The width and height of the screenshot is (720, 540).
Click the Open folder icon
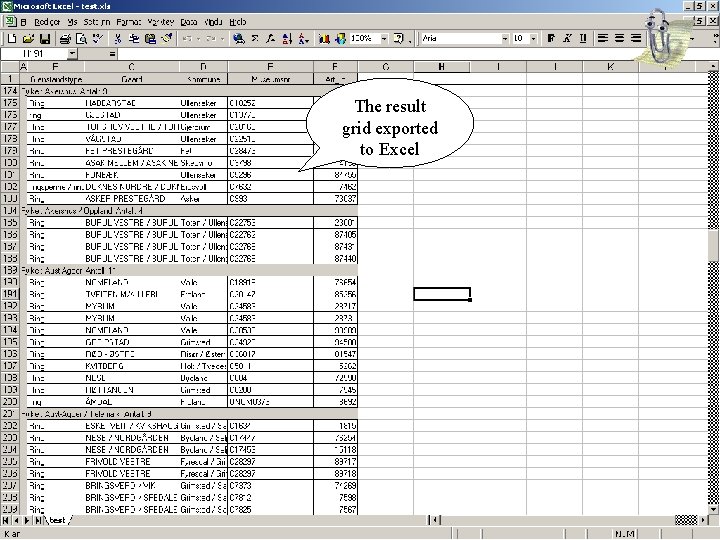click(28, 39)
